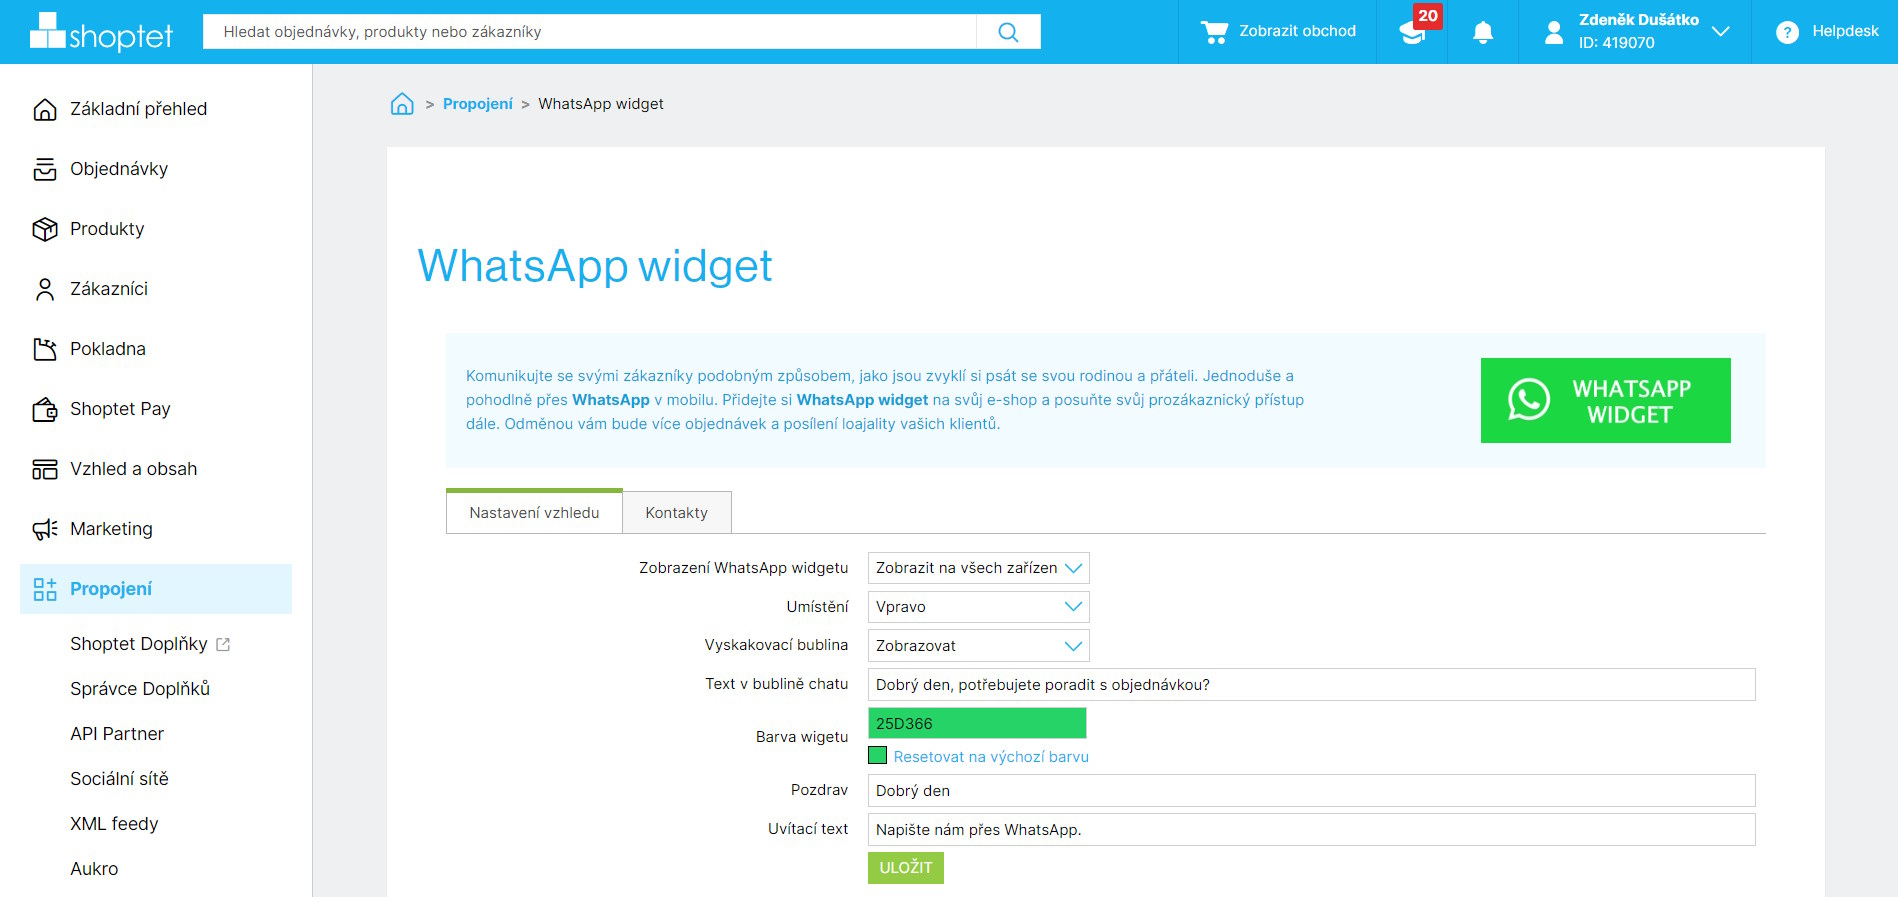
Task: Click the WhatsApp link in description text
Action: (x=611, y=400)
